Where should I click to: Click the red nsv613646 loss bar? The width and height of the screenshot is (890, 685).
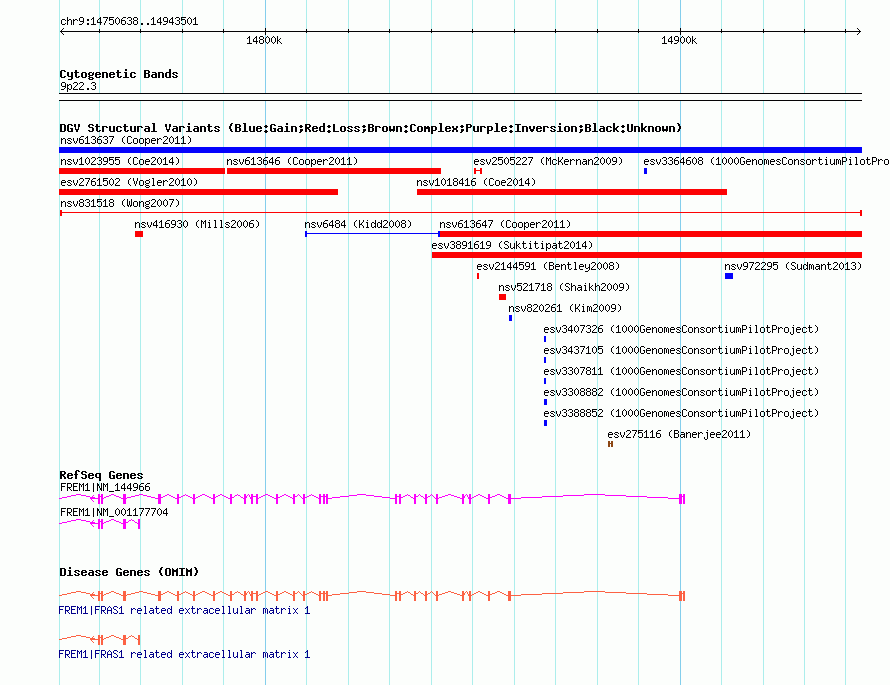(334, 171)
